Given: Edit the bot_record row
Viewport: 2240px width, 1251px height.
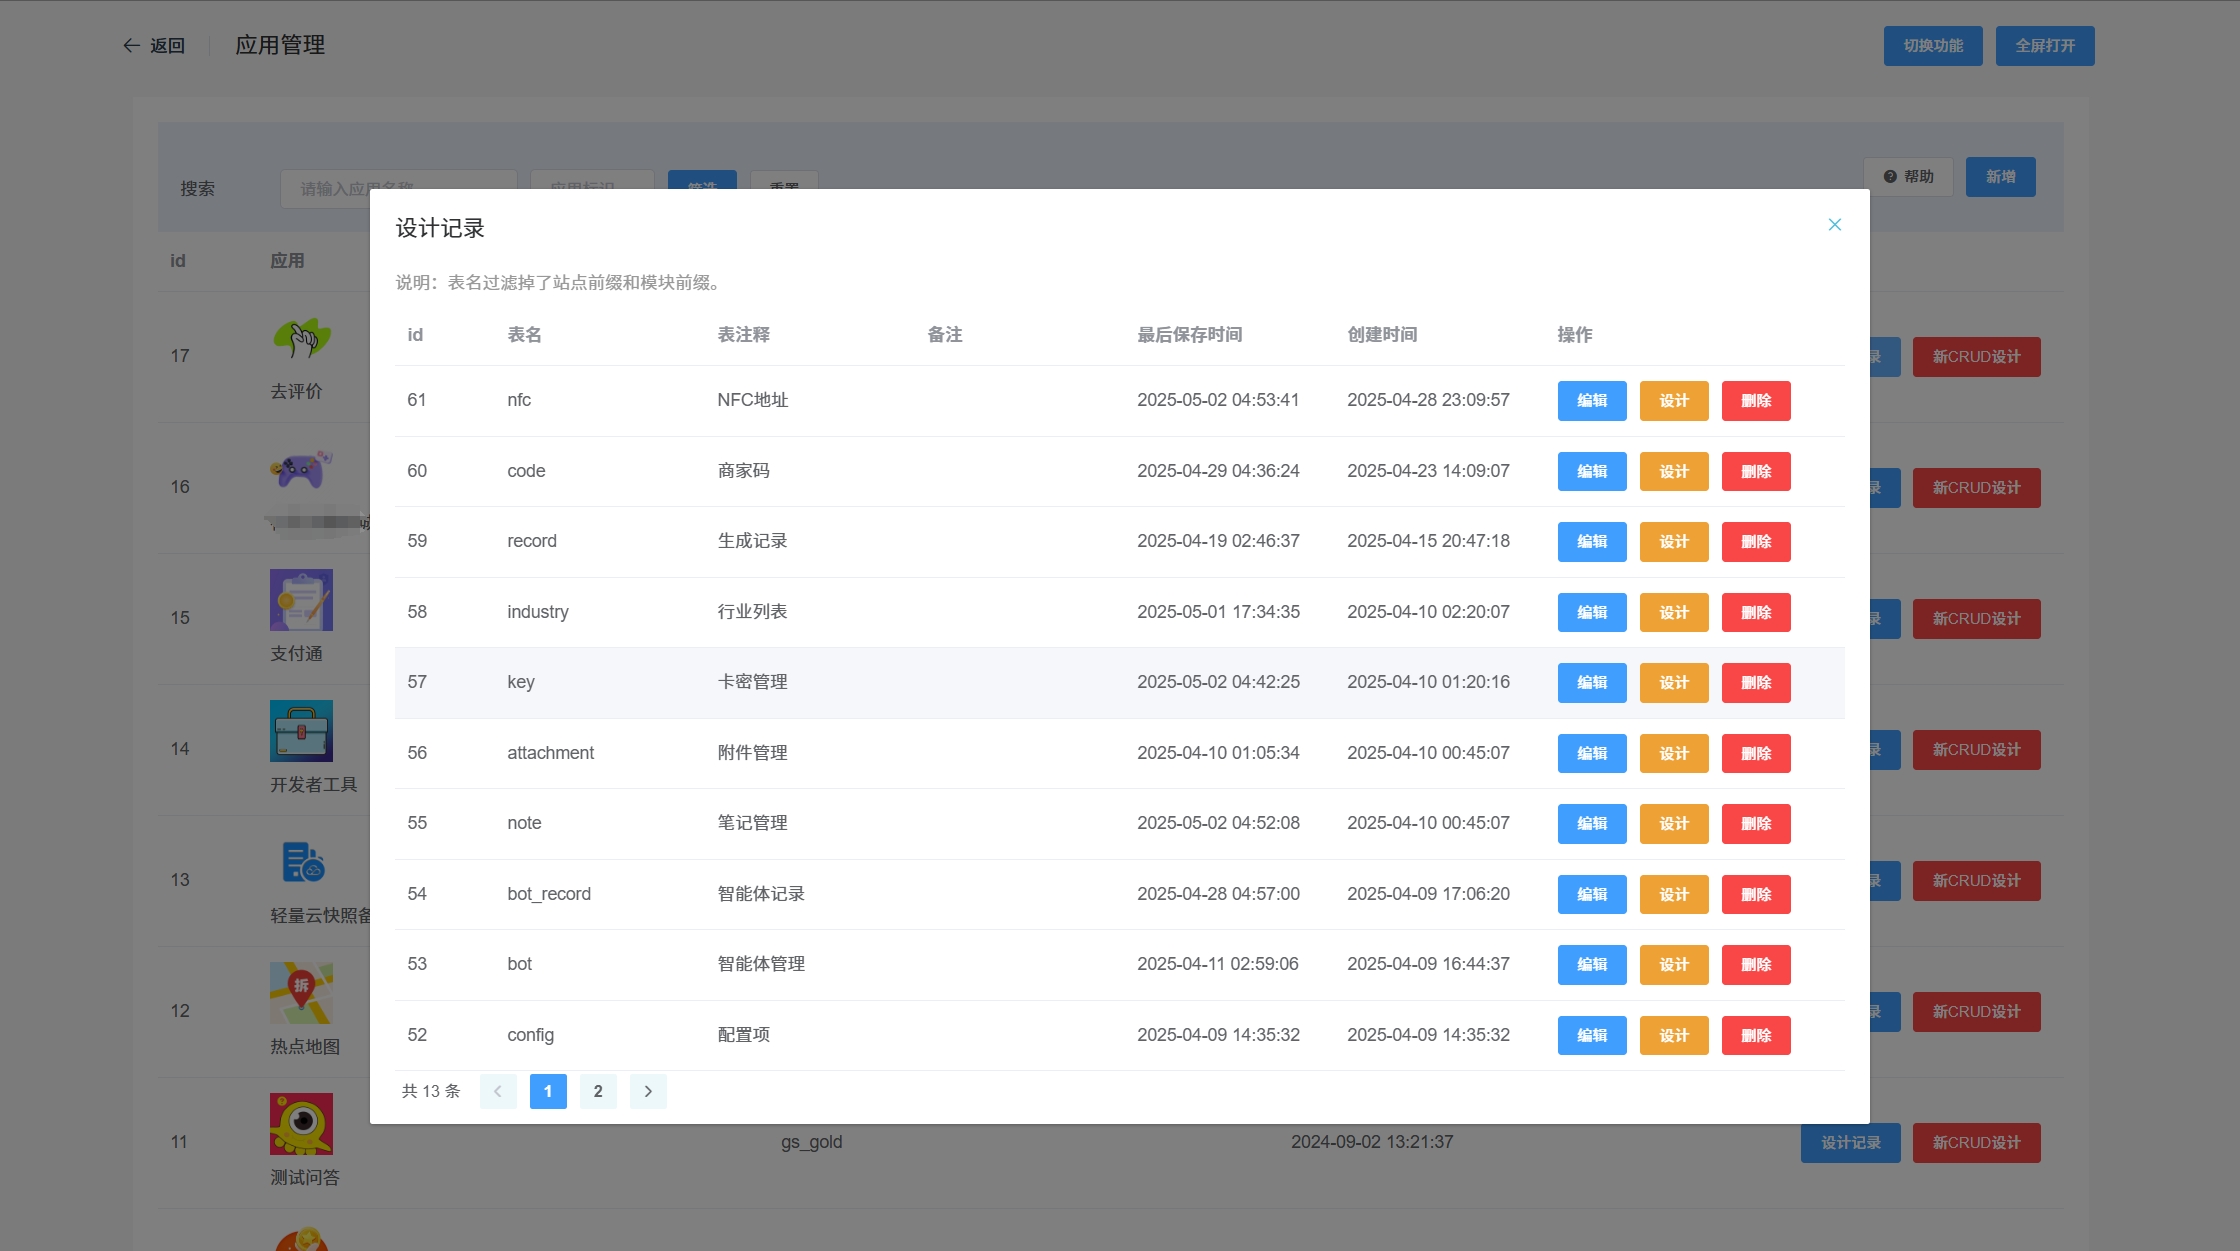Looking at the screenshot, I should [1592, 894].
